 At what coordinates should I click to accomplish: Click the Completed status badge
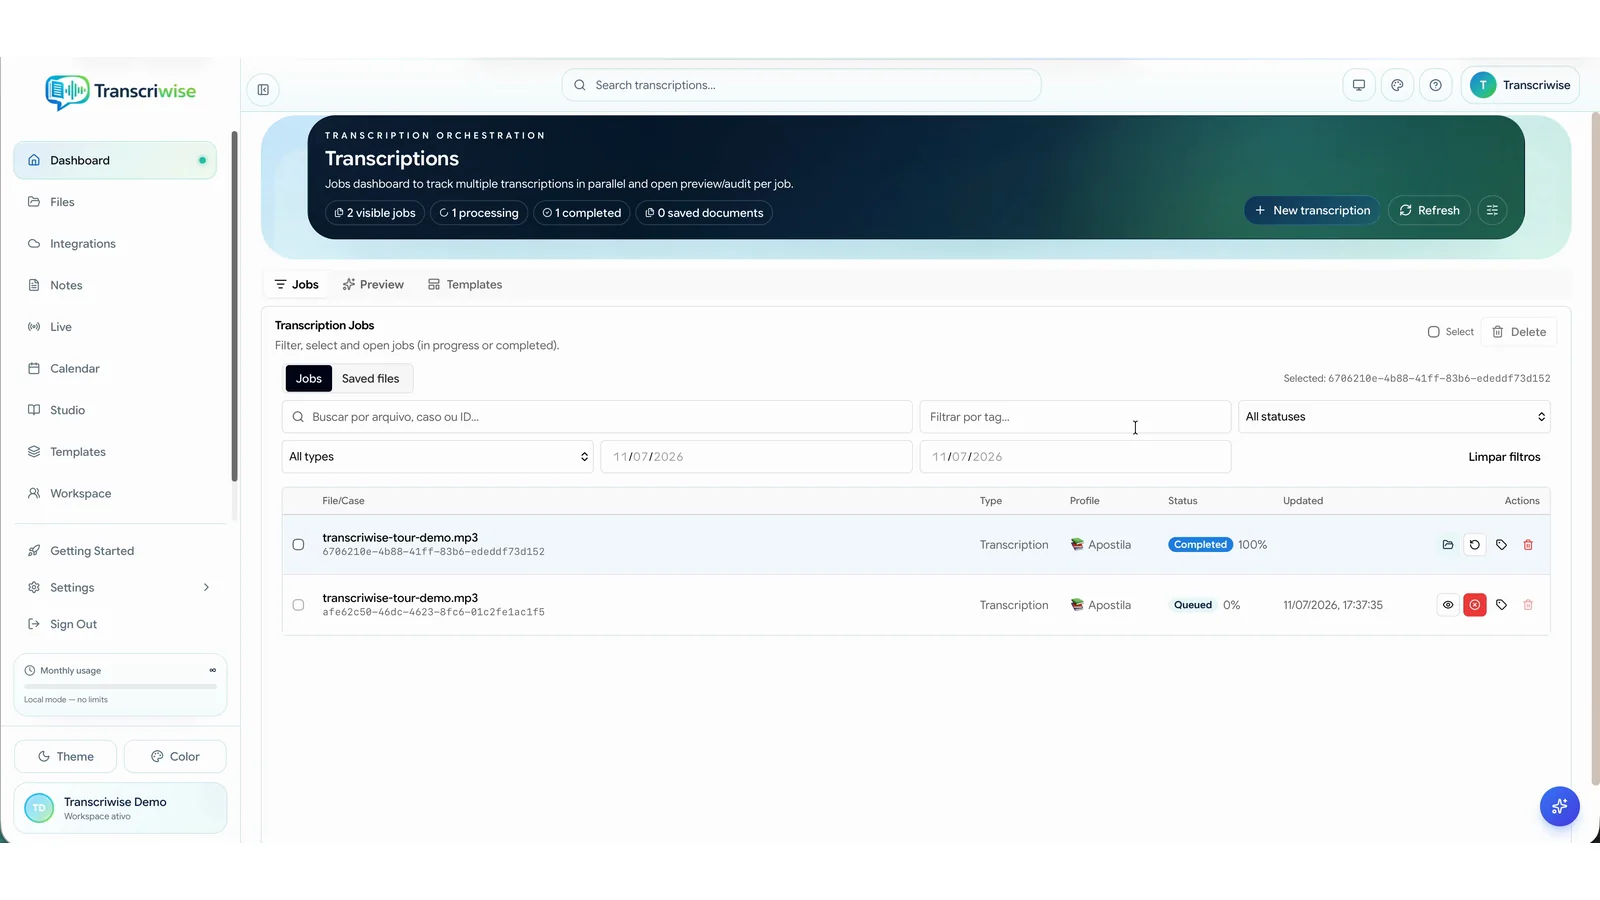1200,545
